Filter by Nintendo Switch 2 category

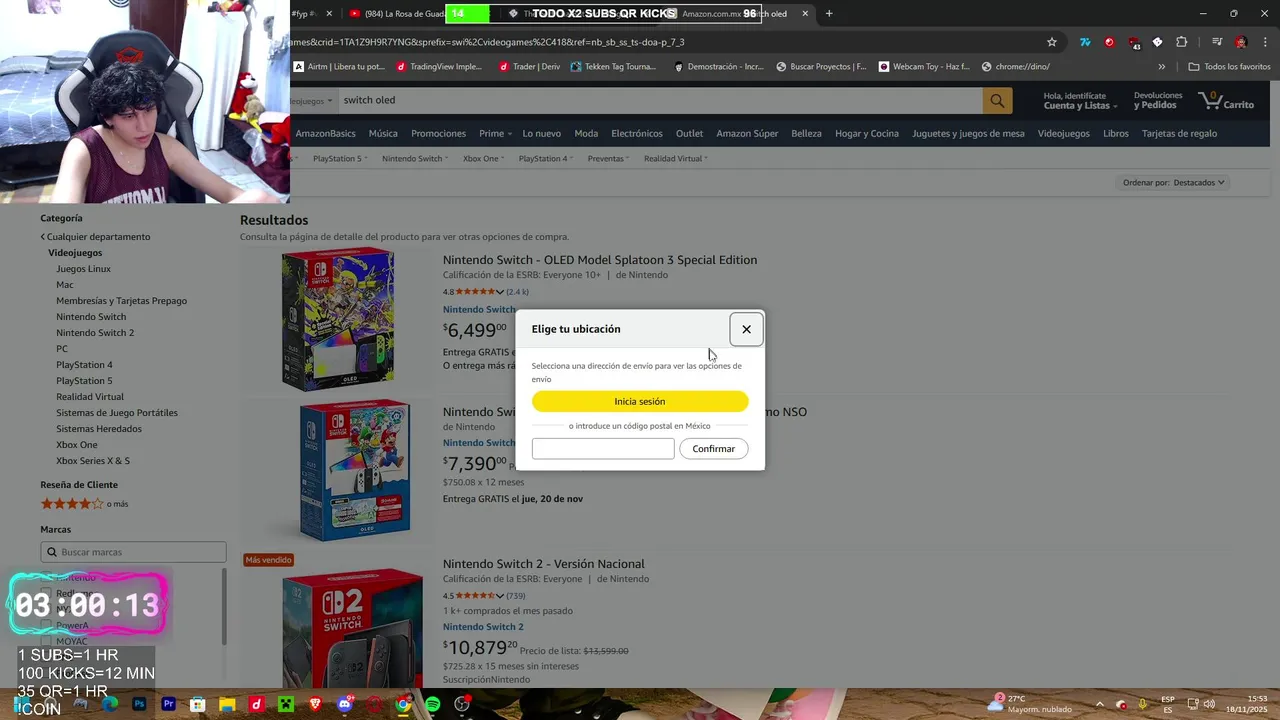coord(95,333)
